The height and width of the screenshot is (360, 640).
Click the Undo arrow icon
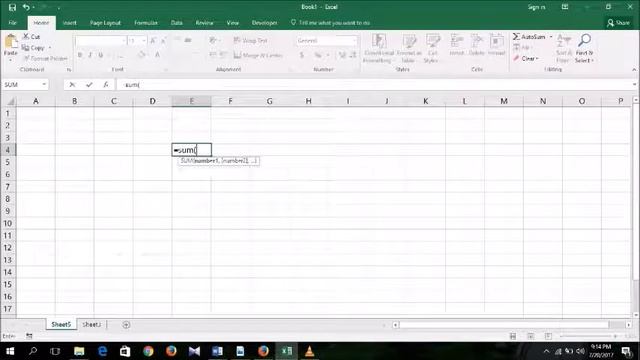(26, 7)
